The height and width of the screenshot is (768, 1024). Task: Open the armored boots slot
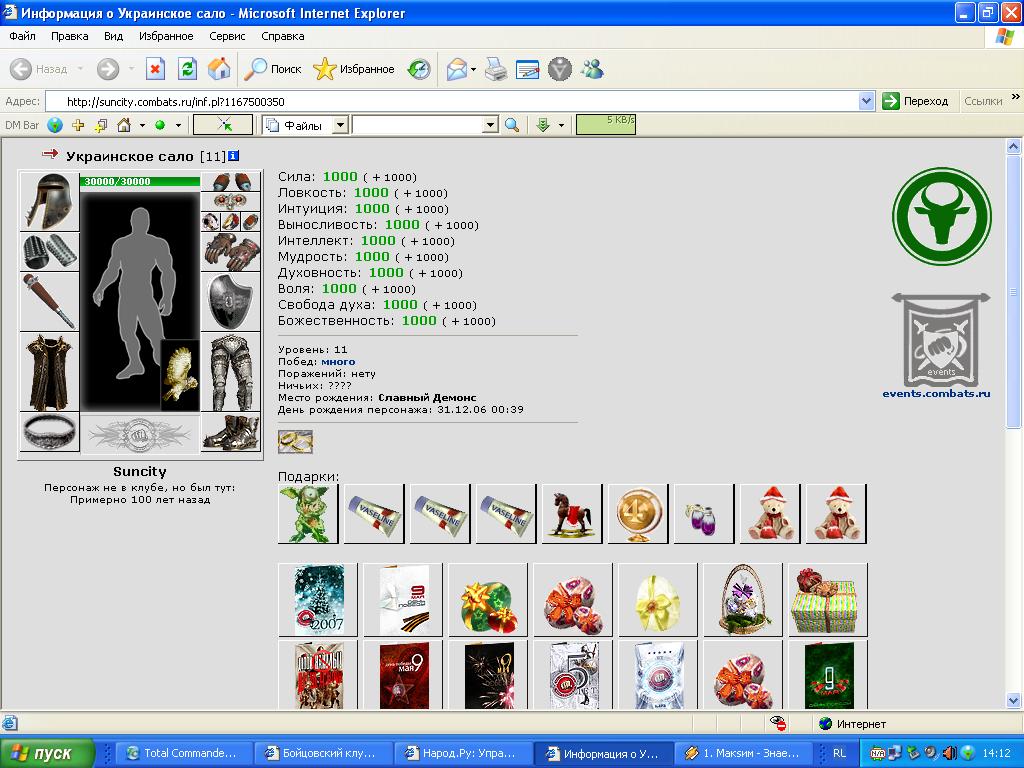231,432
